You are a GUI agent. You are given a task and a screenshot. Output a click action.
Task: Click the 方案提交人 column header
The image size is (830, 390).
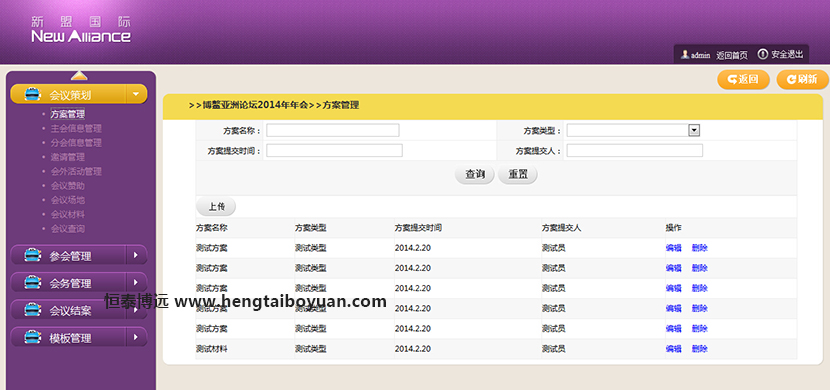pos(562,228)
